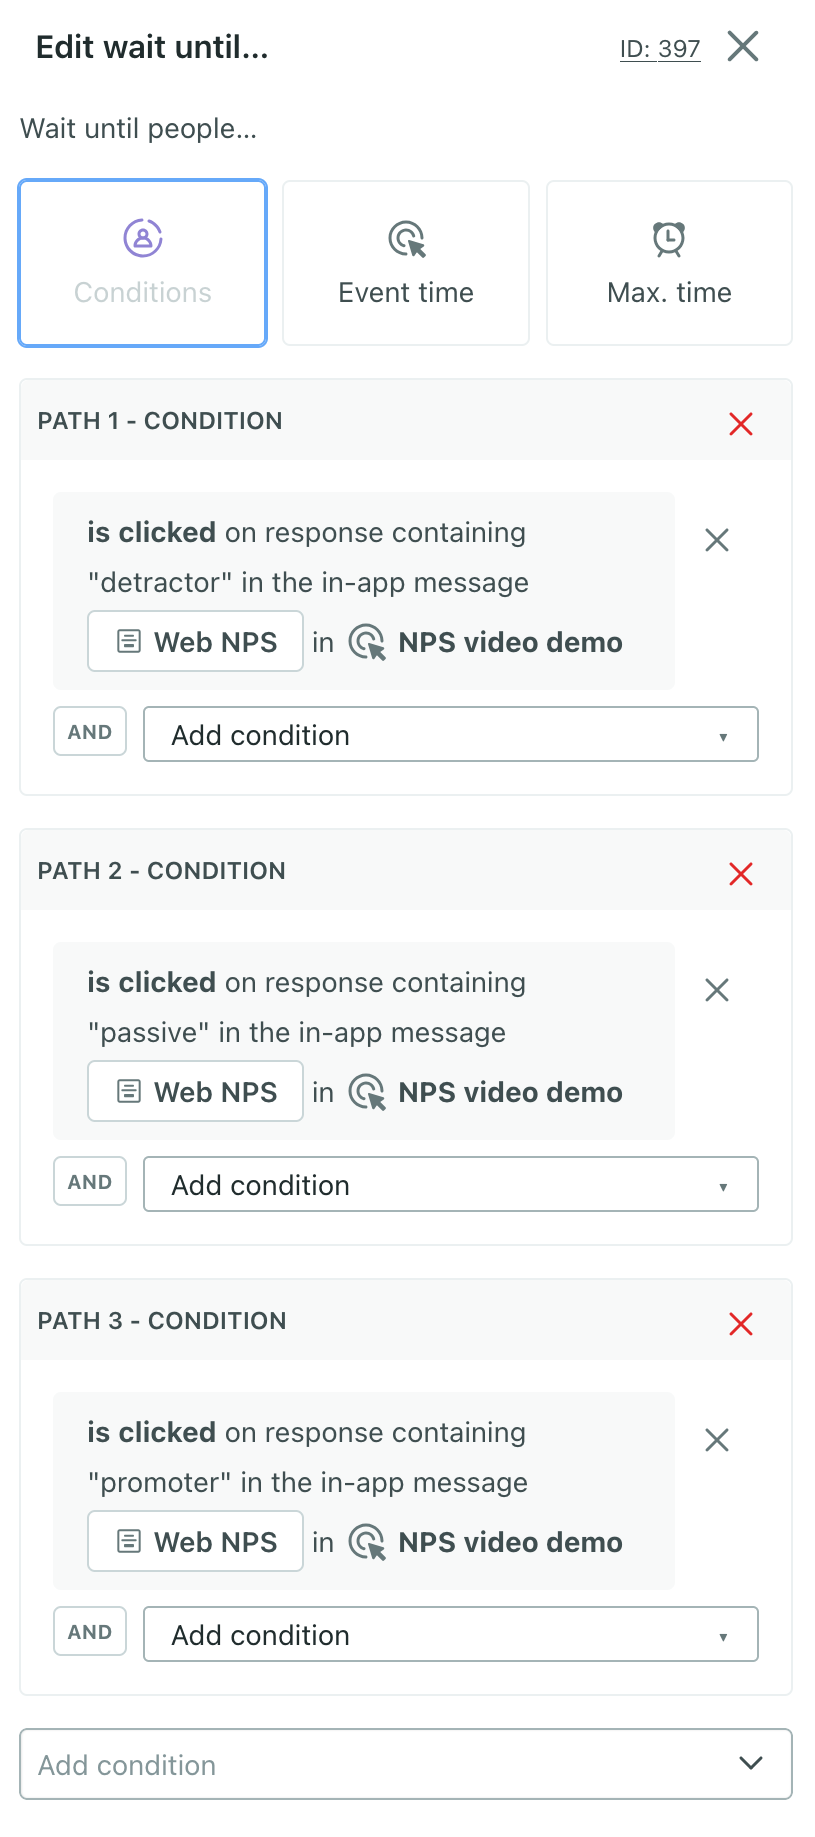Image resolution: width=815 pixels, height=1837 pixels.
Task: Switch to the Max. time tab
Action: [669, 263]
